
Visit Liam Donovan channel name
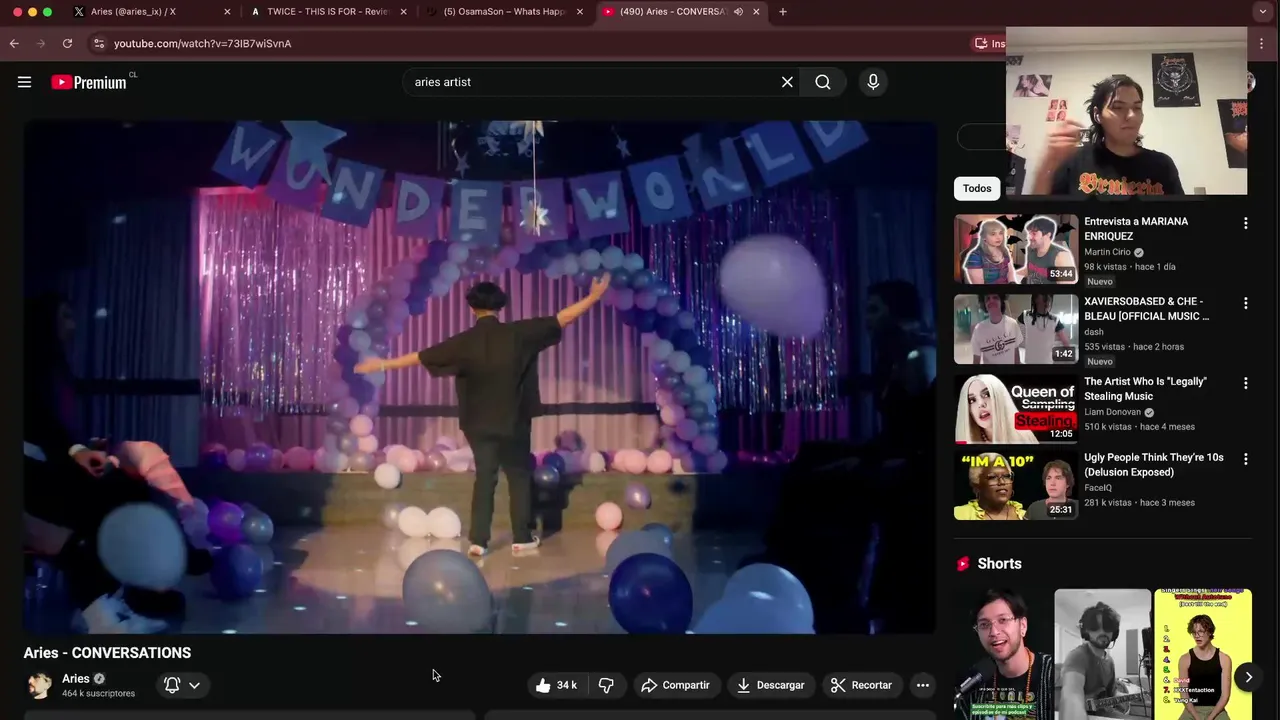[1113, 412]
